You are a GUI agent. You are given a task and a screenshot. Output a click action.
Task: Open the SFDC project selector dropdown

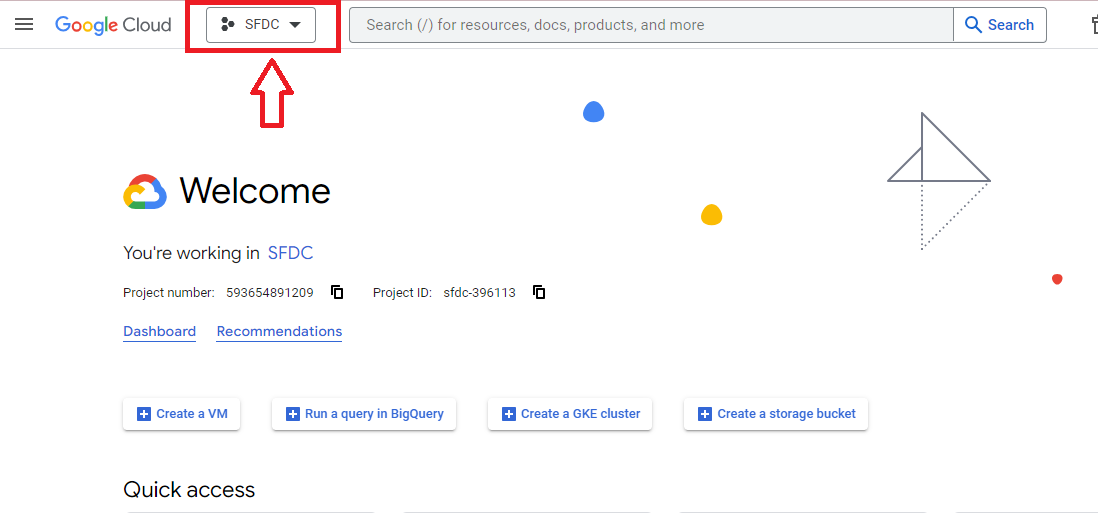[260, 24]
